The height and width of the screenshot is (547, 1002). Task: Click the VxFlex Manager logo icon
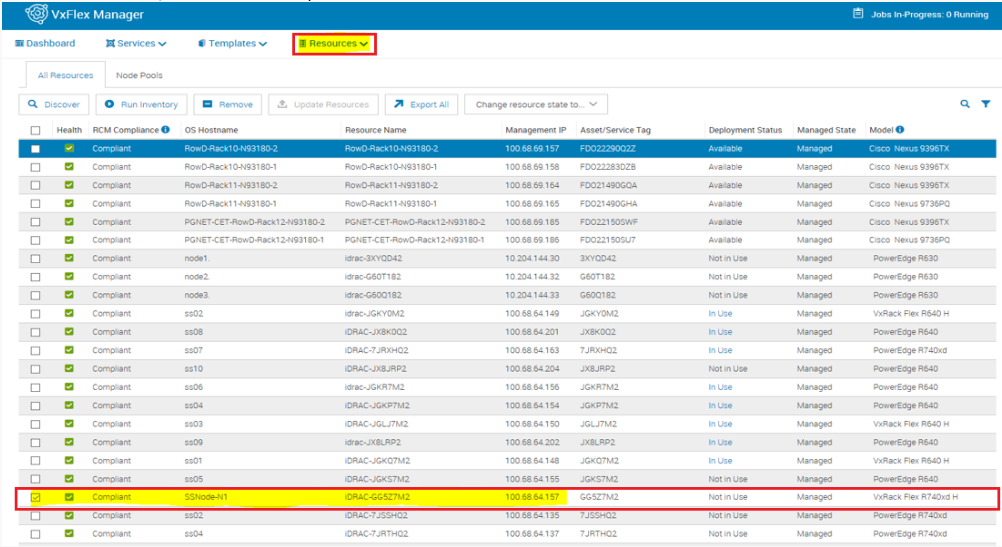(x=36, y=14)
